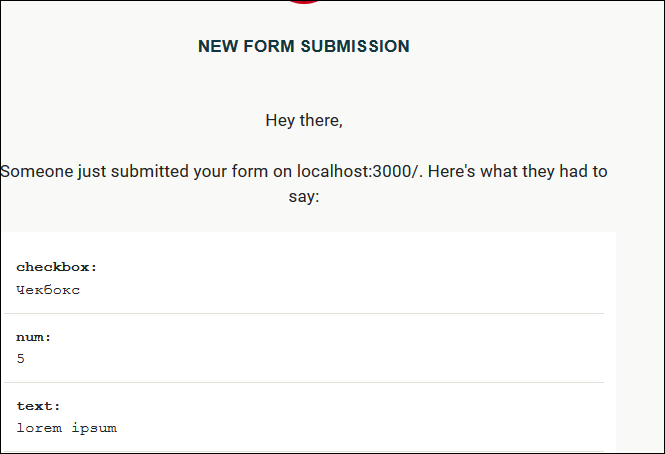
Task: Click the red logo at the top
Action: (304, 2)
